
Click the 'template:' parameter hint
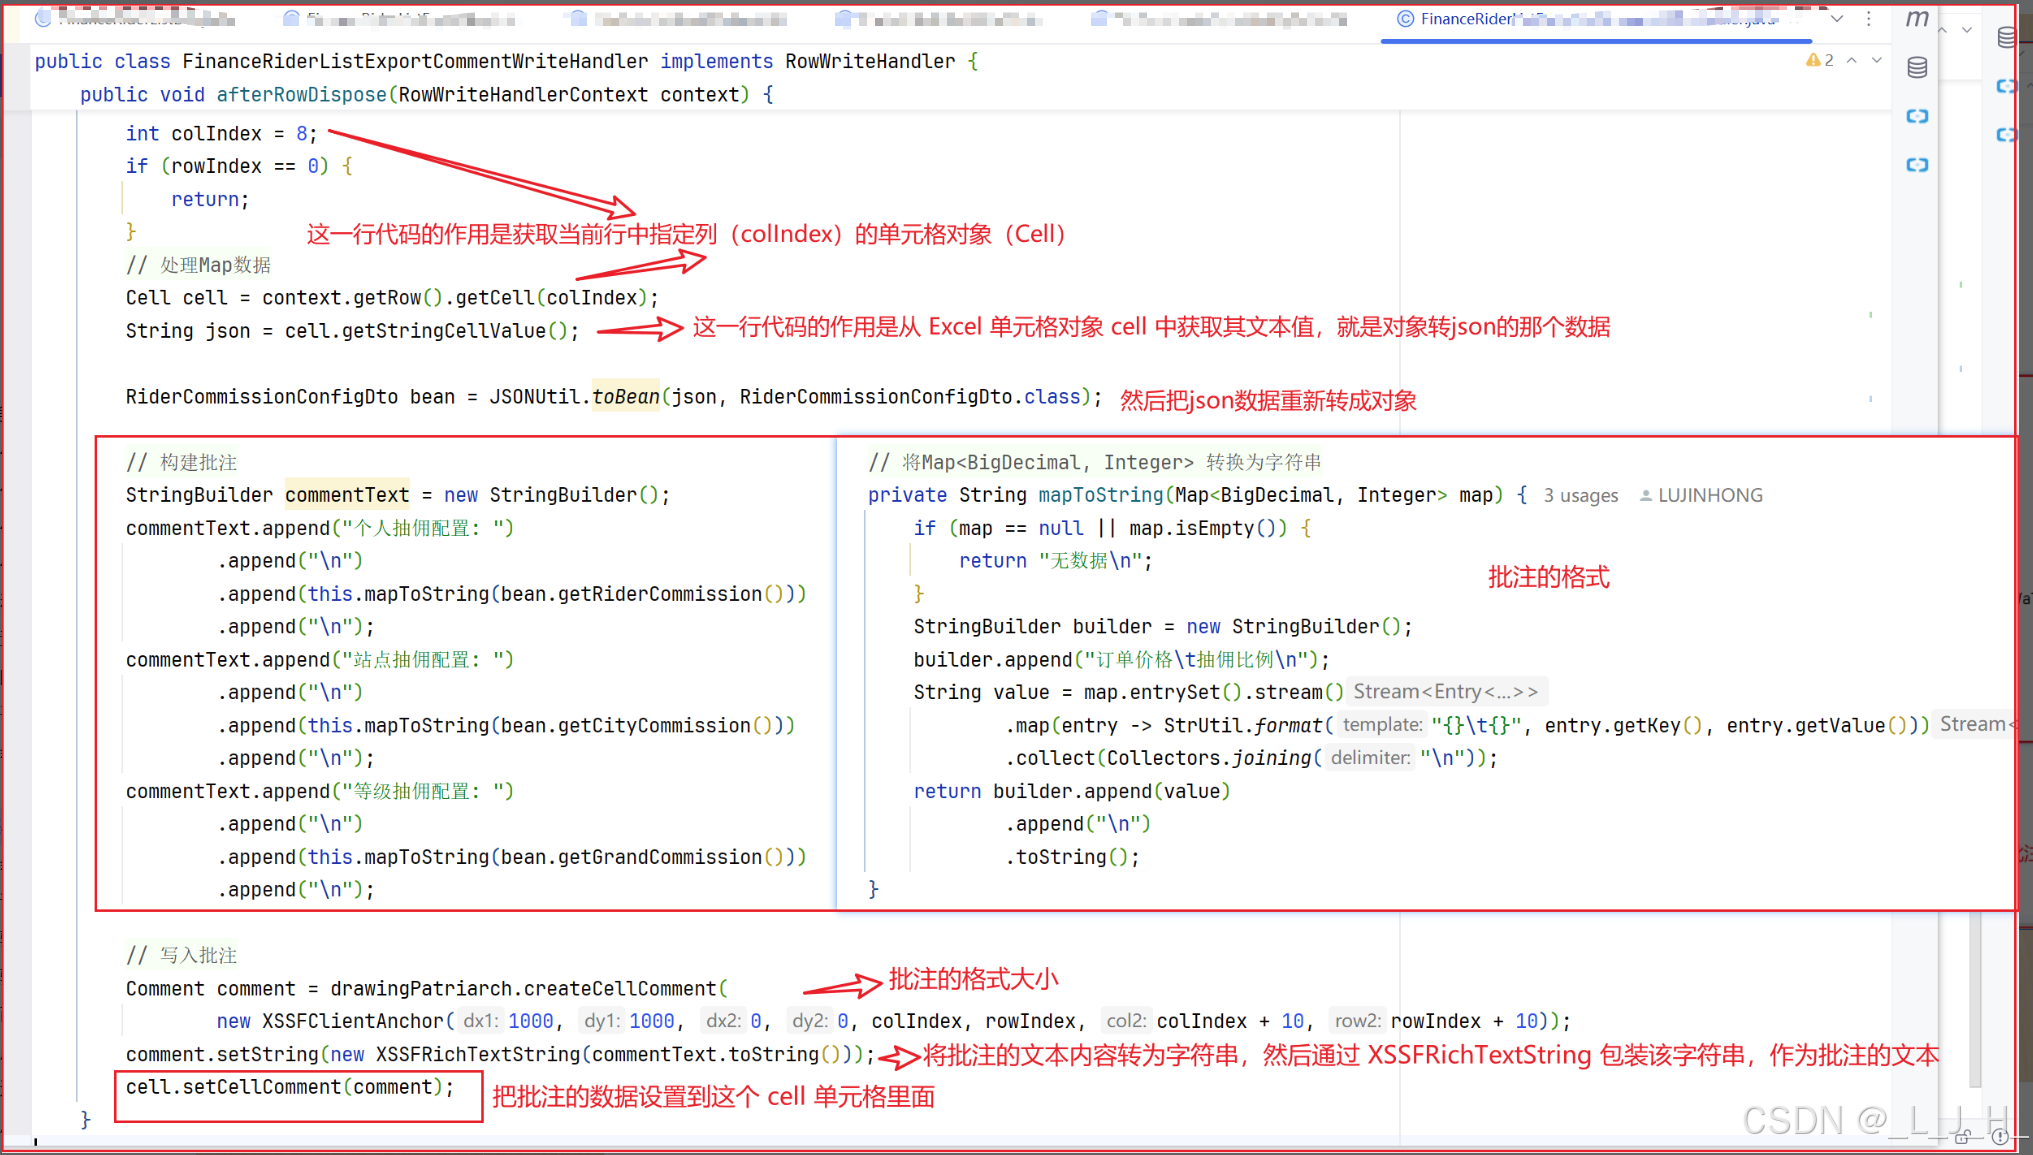[x=1382, y=725]
